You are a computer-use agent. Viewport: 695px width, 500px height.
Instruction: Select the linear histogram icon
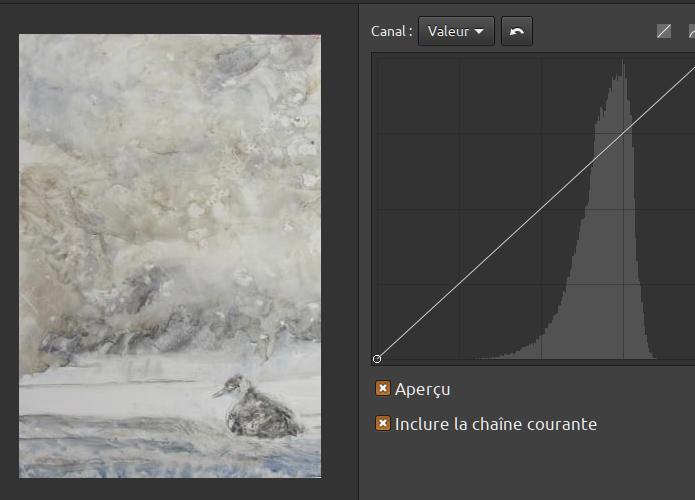(664, 31)
